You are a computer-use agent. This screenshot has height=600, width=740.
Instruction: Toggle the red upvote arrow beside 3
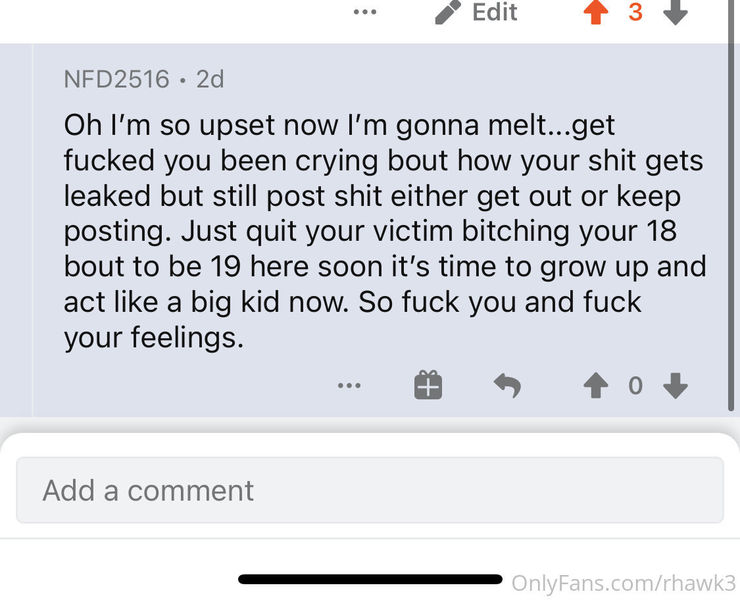click(x=596, y=13)
